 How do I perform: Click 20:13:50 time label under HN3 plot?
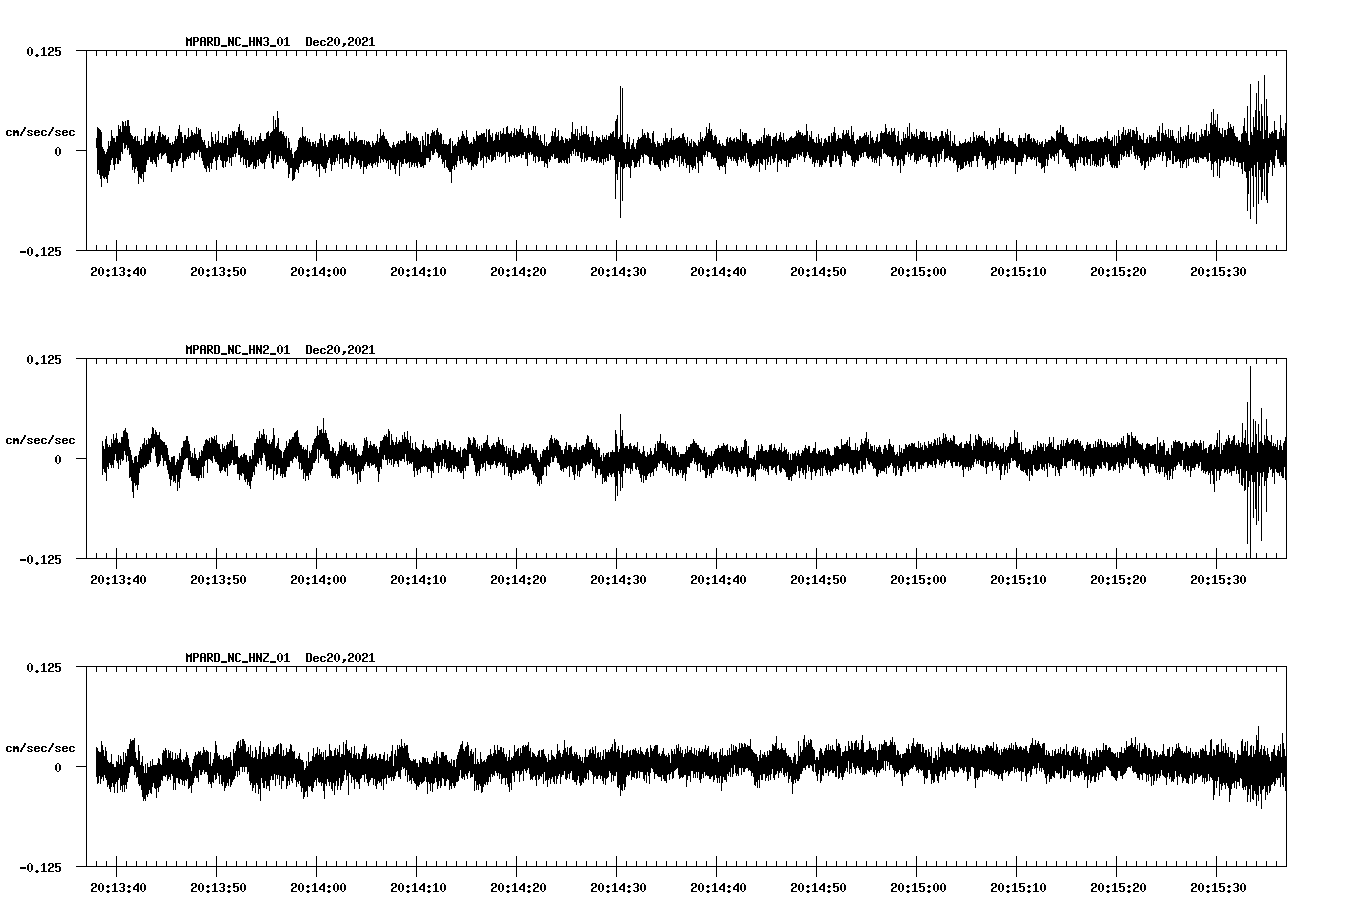(x=218, y=271)
